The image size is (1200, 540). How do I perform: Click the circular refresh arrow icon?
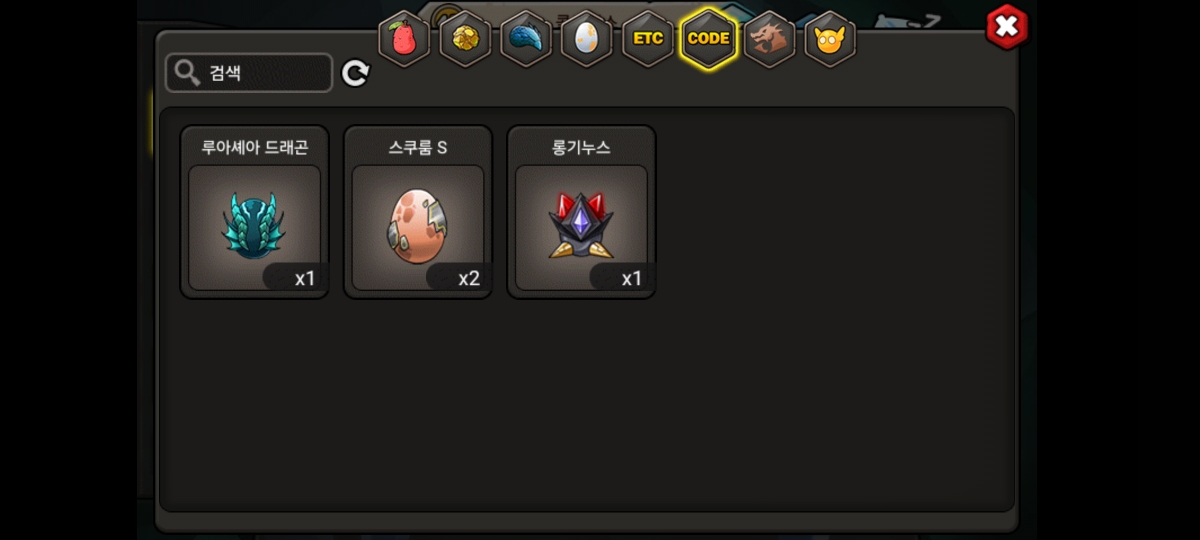(356, 73)
